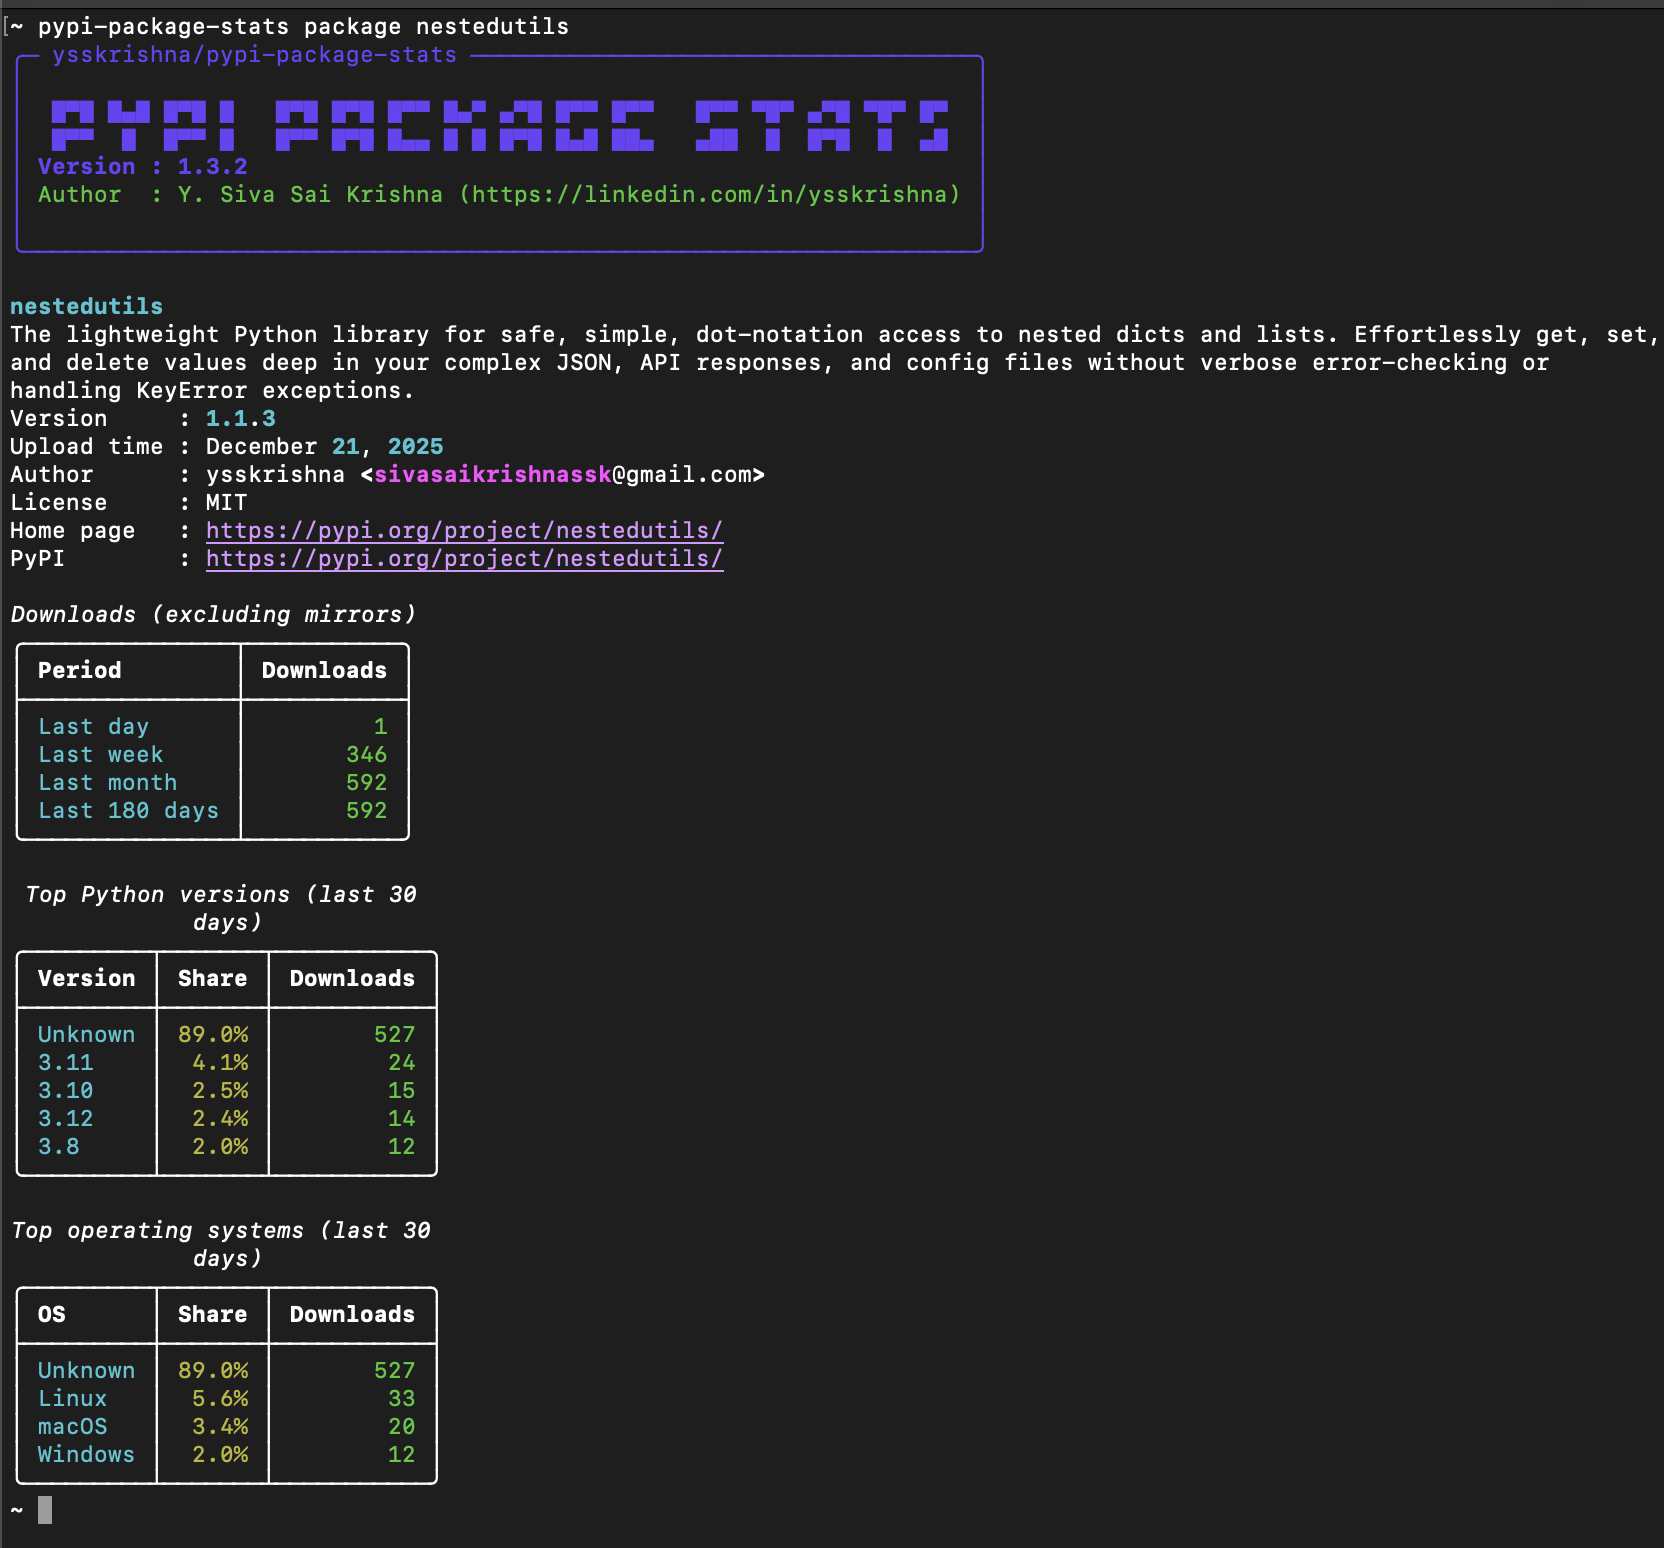This screenshot has height=1548, width=1664.
Task: Click the macOS downloads count 20
Action: coord(404,1426)
